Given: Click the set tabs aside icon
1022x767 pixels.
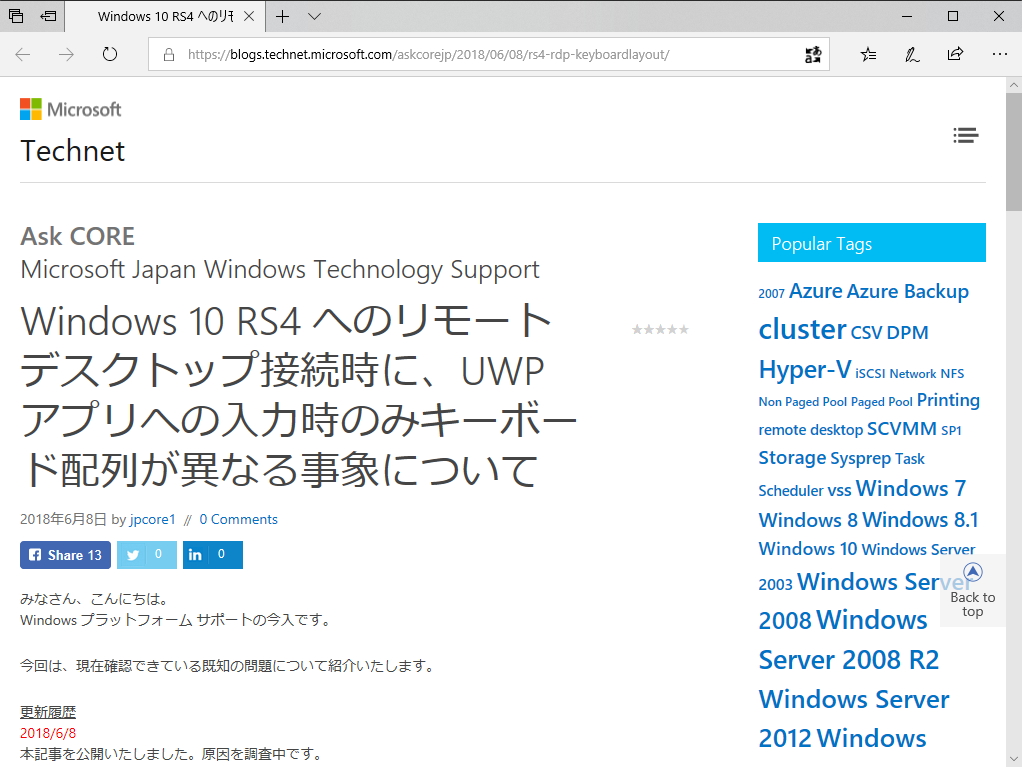Looking at the screenshot, I should pos(48,16).
